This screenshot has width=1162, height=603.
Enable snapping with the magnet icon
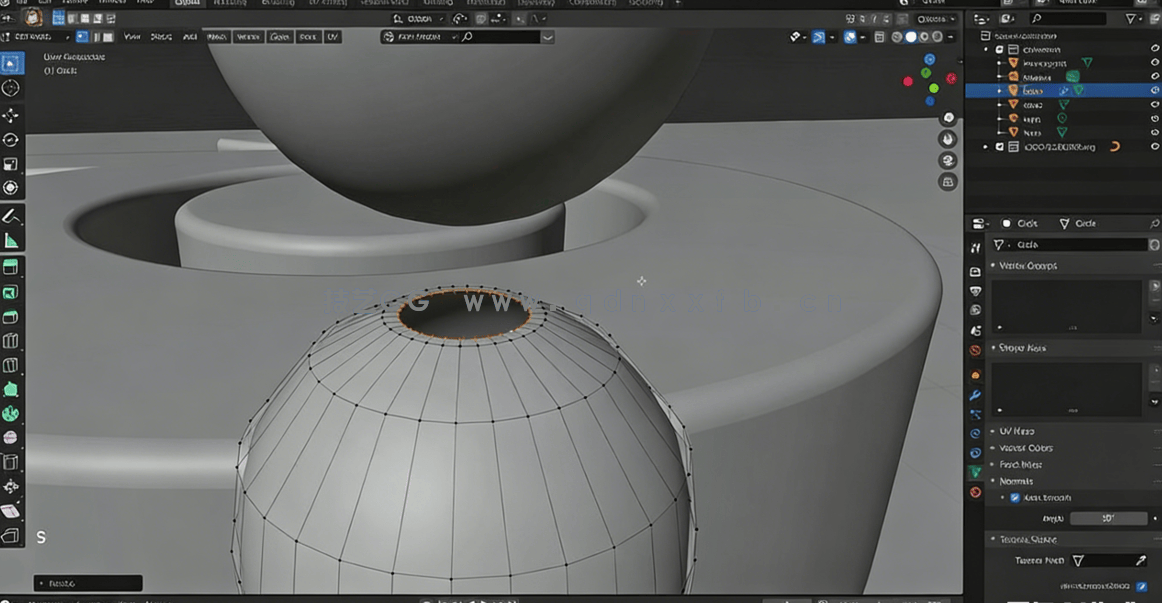pos(817,36)
